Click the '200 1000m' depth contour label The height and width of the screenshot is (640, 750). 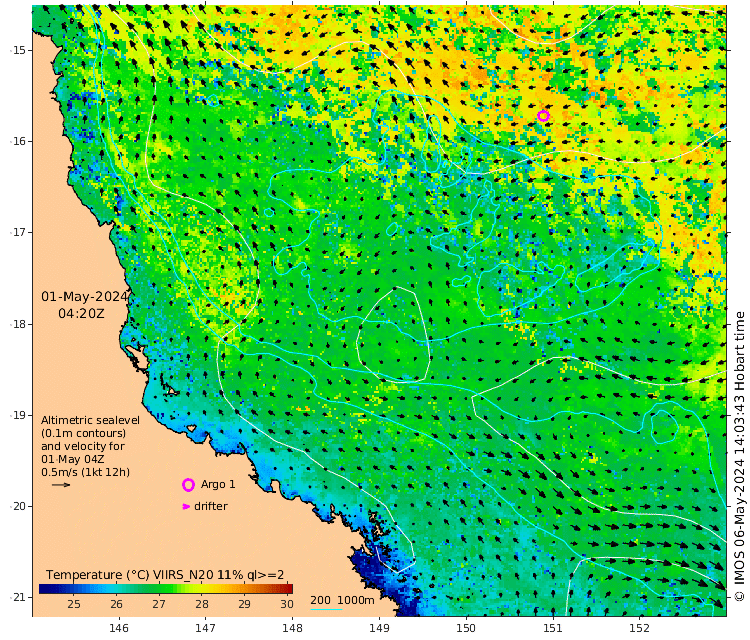pos(342,600)
